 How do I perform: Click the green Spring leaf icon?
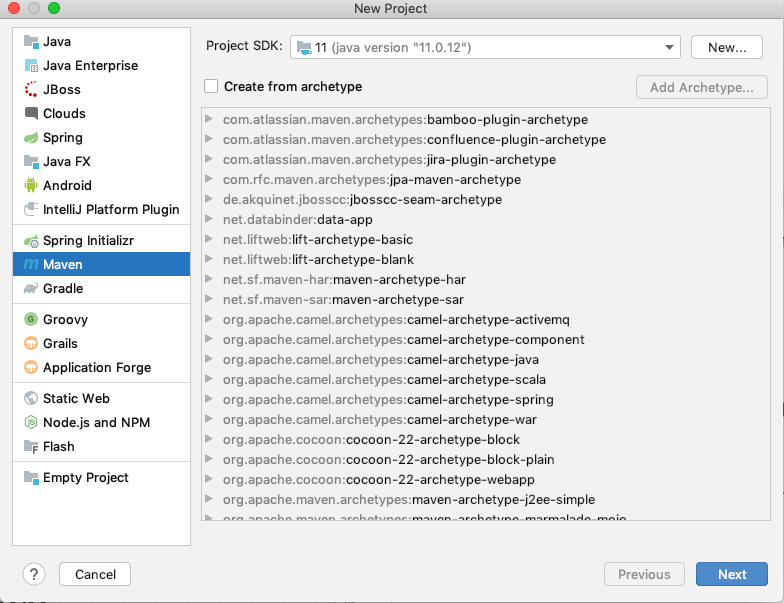(x=31, y=138)
